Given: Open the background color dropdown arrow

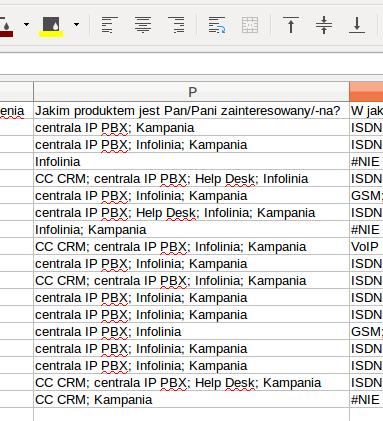Looking at the screenshot, I should pyautogui.click(x=76, y=24).
